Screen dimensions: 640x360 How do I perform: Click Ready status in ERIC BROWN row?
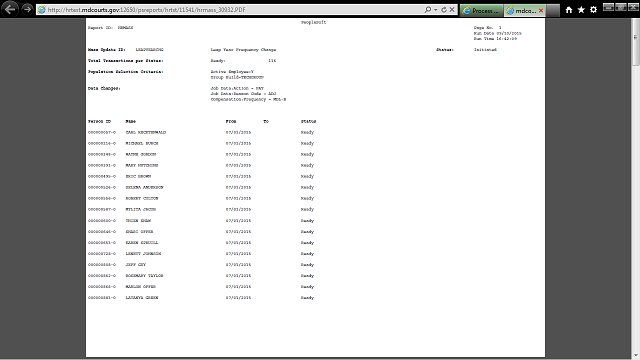pos(307,177)
